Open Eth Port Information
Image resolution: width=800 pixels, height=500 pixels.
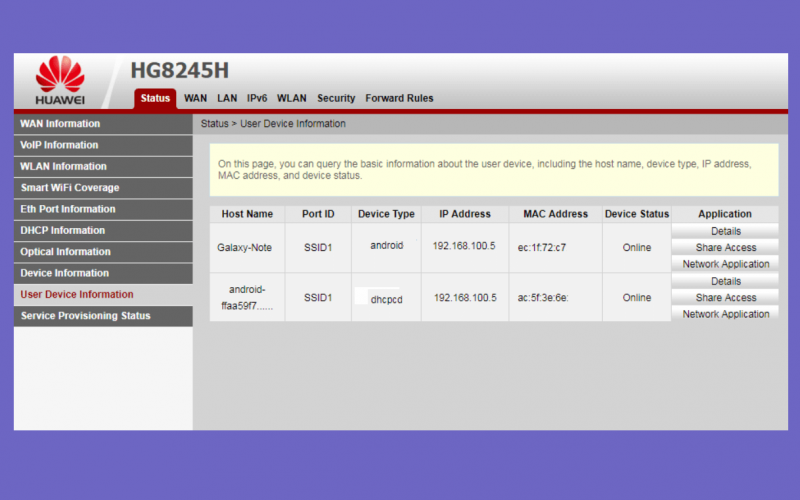pos(103,209)
